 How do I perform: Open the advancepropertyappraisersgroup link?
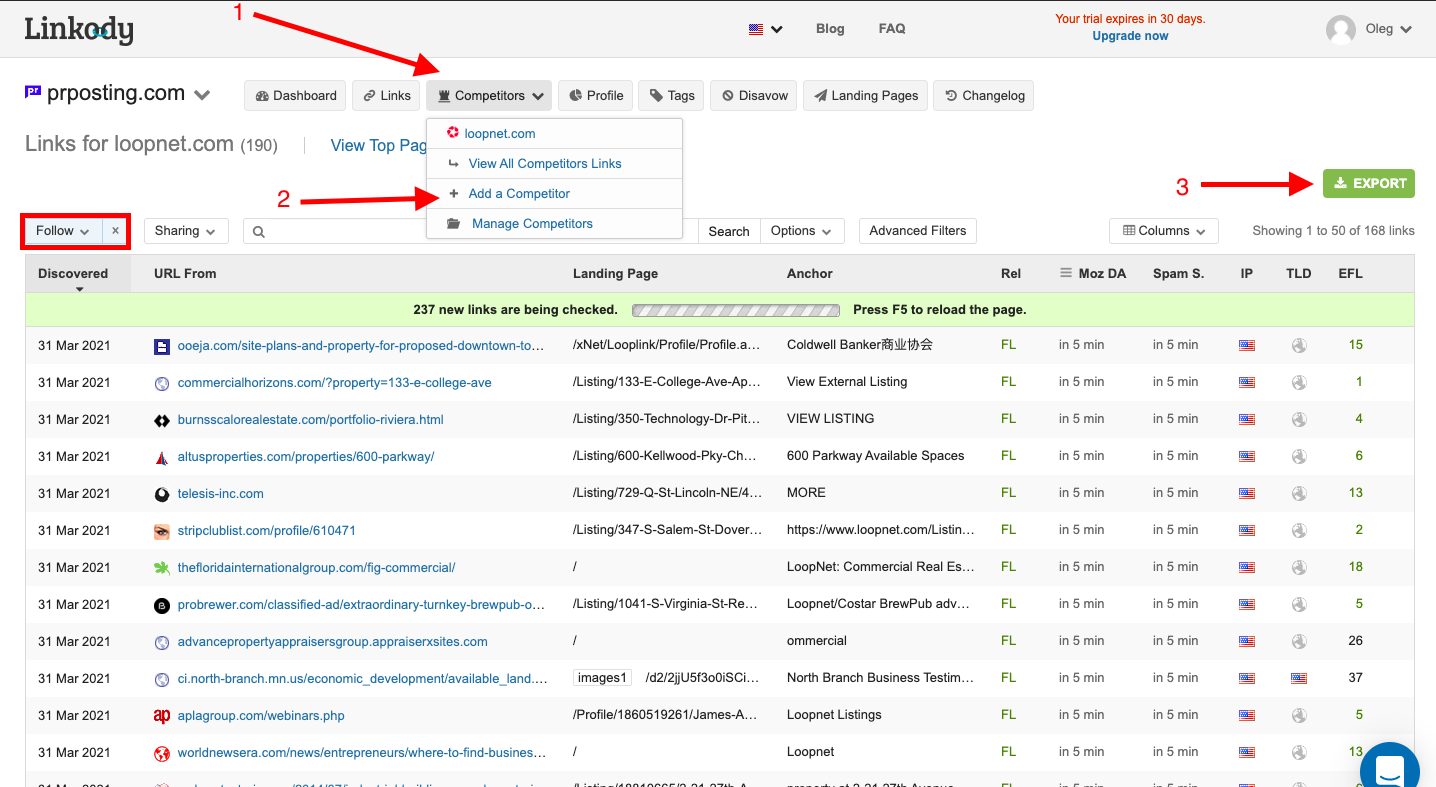(x=332, y=642)
